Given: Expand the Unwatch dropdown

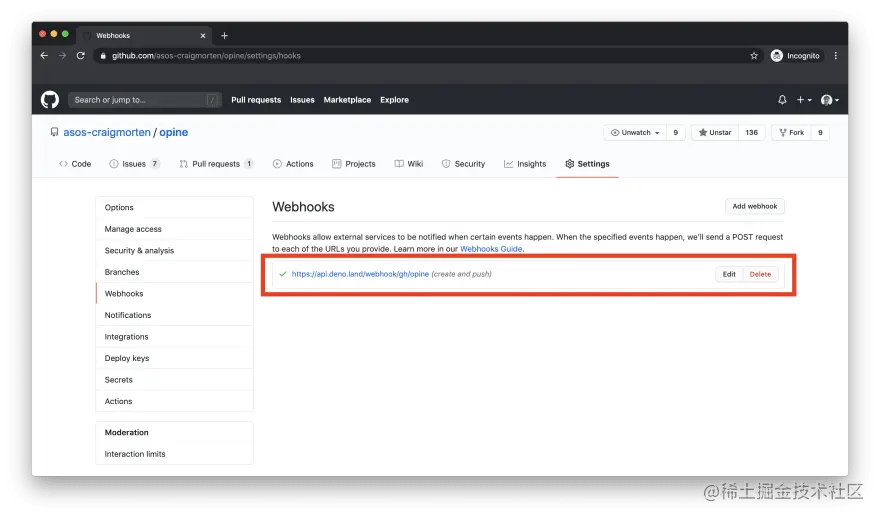Looking at the screenshot, I should [635, 132].
